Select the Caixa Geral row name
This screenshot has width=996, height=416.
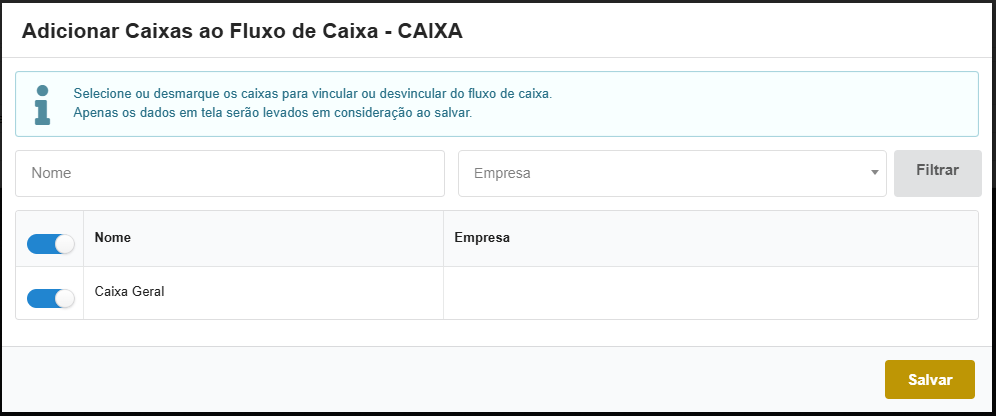[x=129, y=292]
